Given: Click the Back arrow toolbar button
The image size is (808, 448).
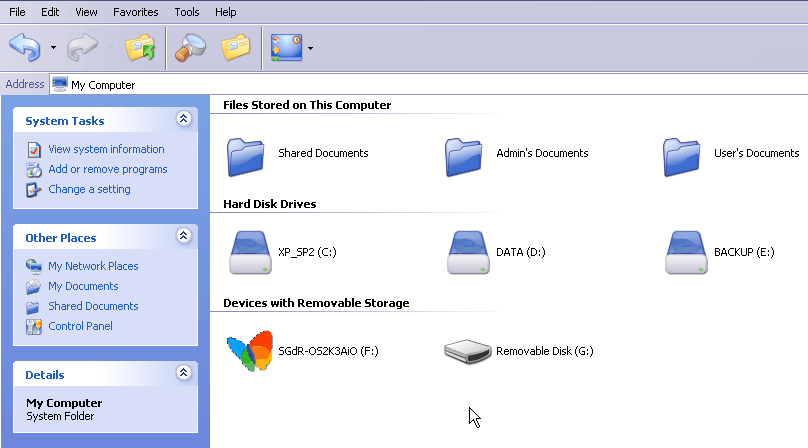Looking at the screenshot, I should pos(25,46).
